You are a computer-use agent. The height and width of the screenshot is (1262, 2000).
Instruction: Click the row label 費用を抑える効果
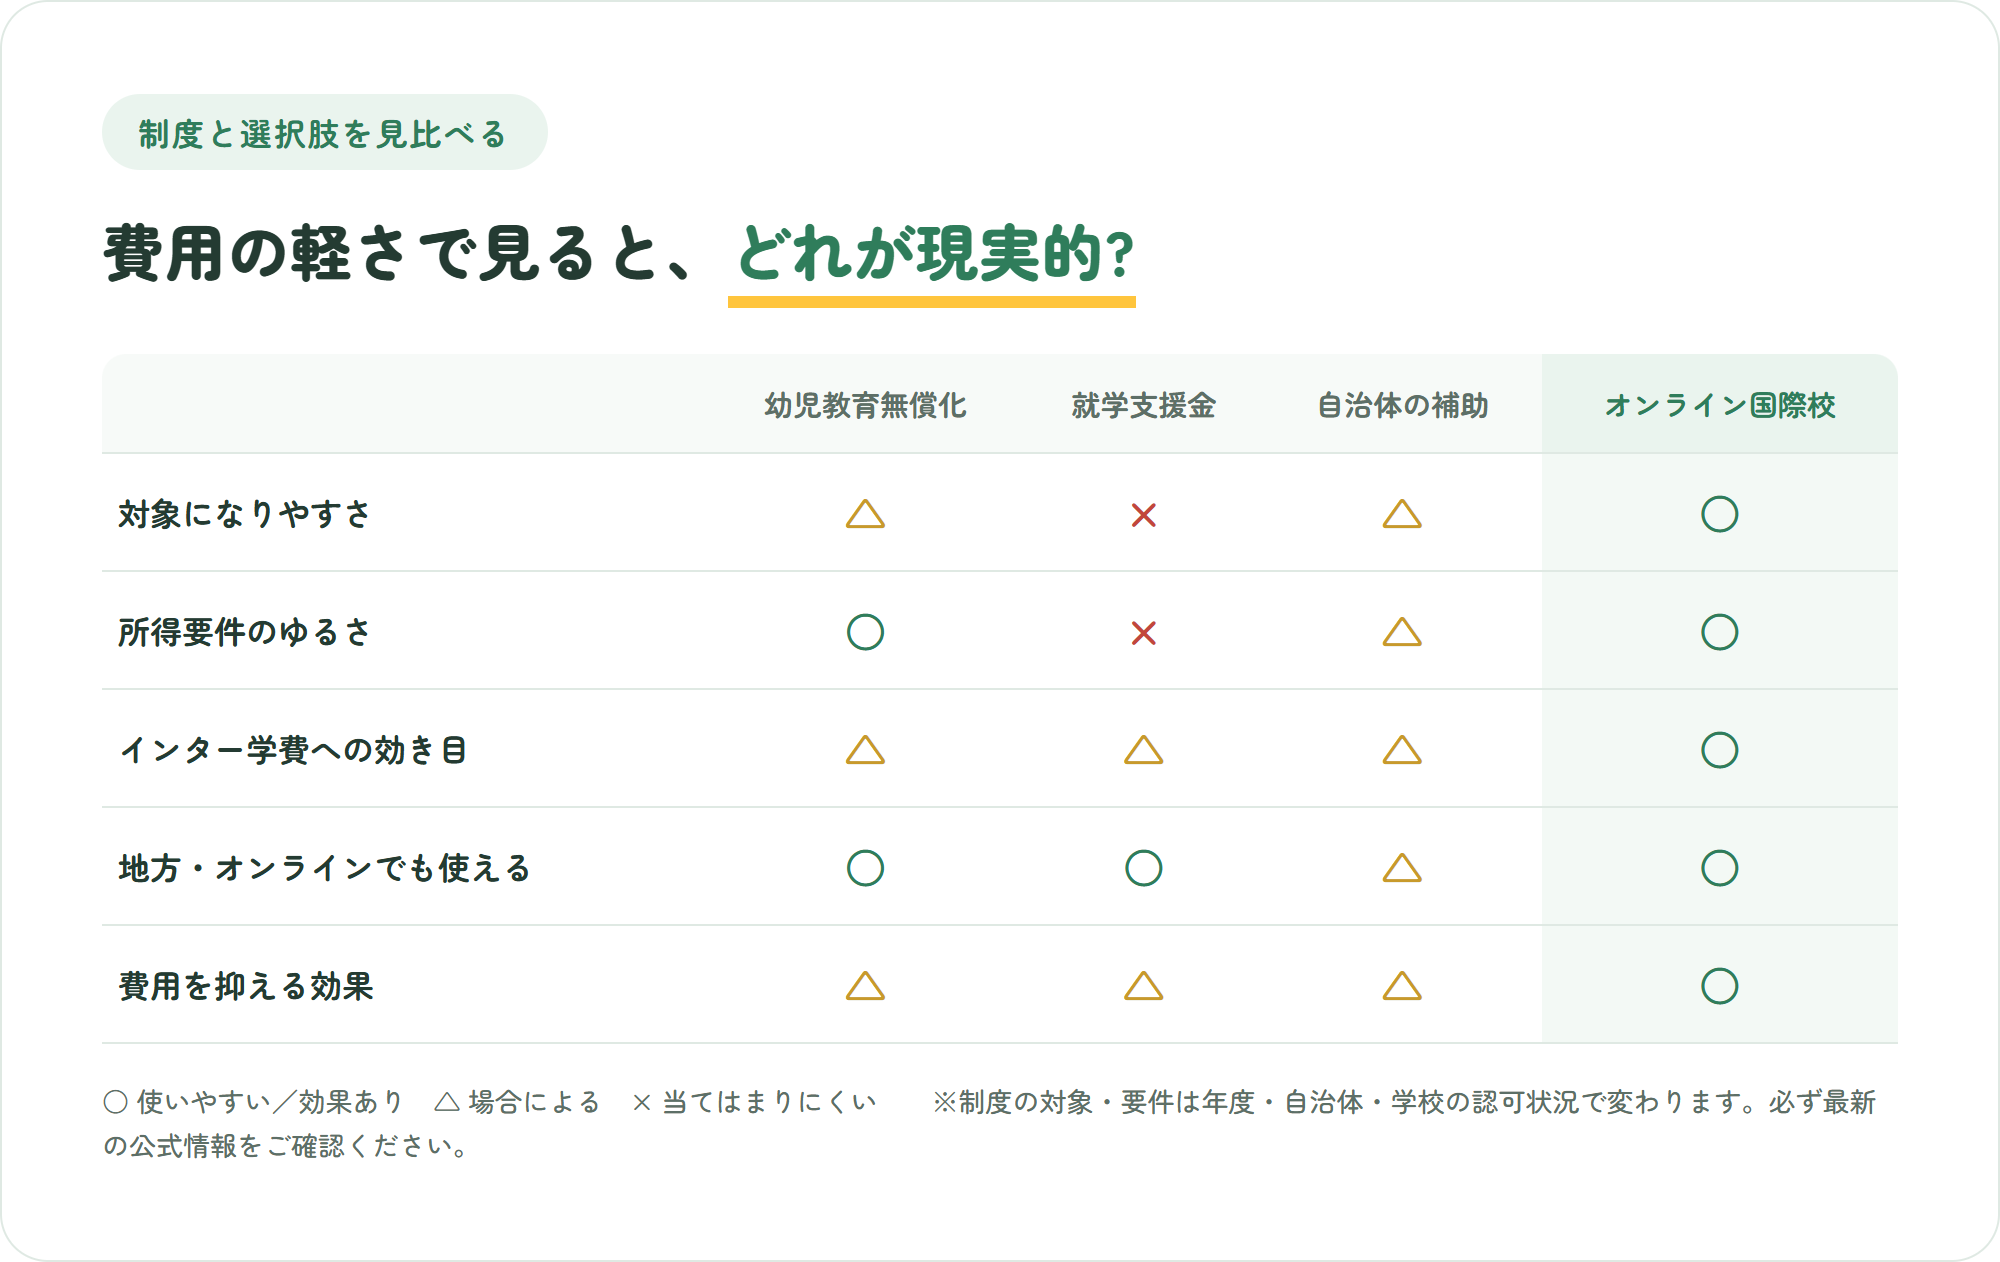pyautogui.click(x=245, y=986)
